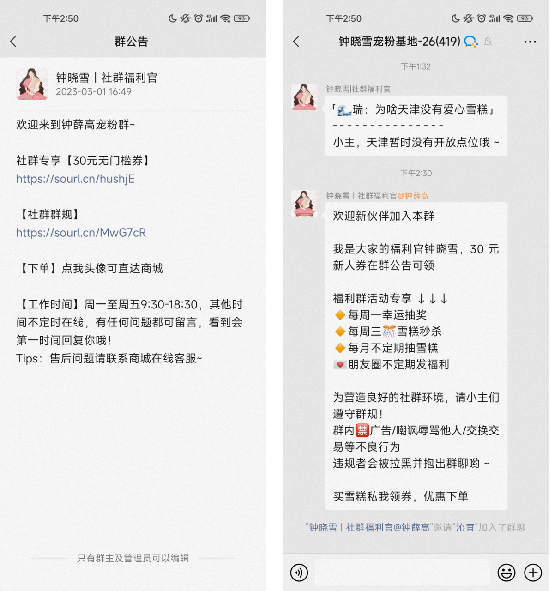Screen dimensions: 550x591
Task: Tap the sender avatar beside the 天津 reply message
Action: 304,97
